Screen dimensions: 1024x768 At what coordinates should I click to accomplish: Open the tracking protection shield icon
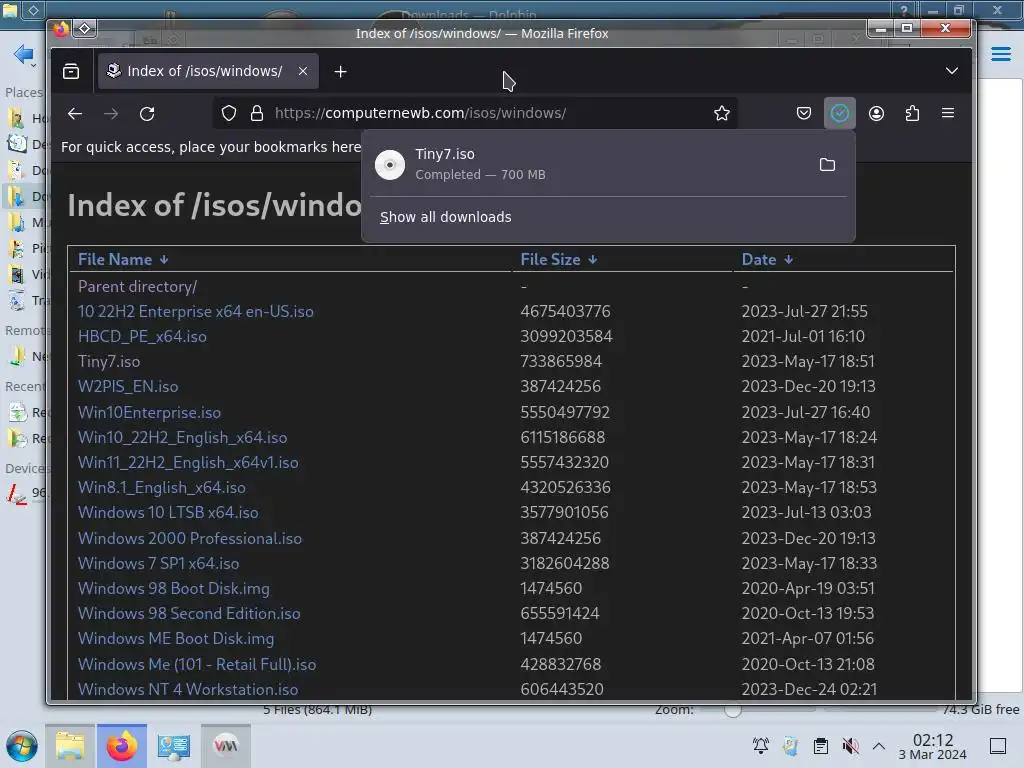(229, 113)
